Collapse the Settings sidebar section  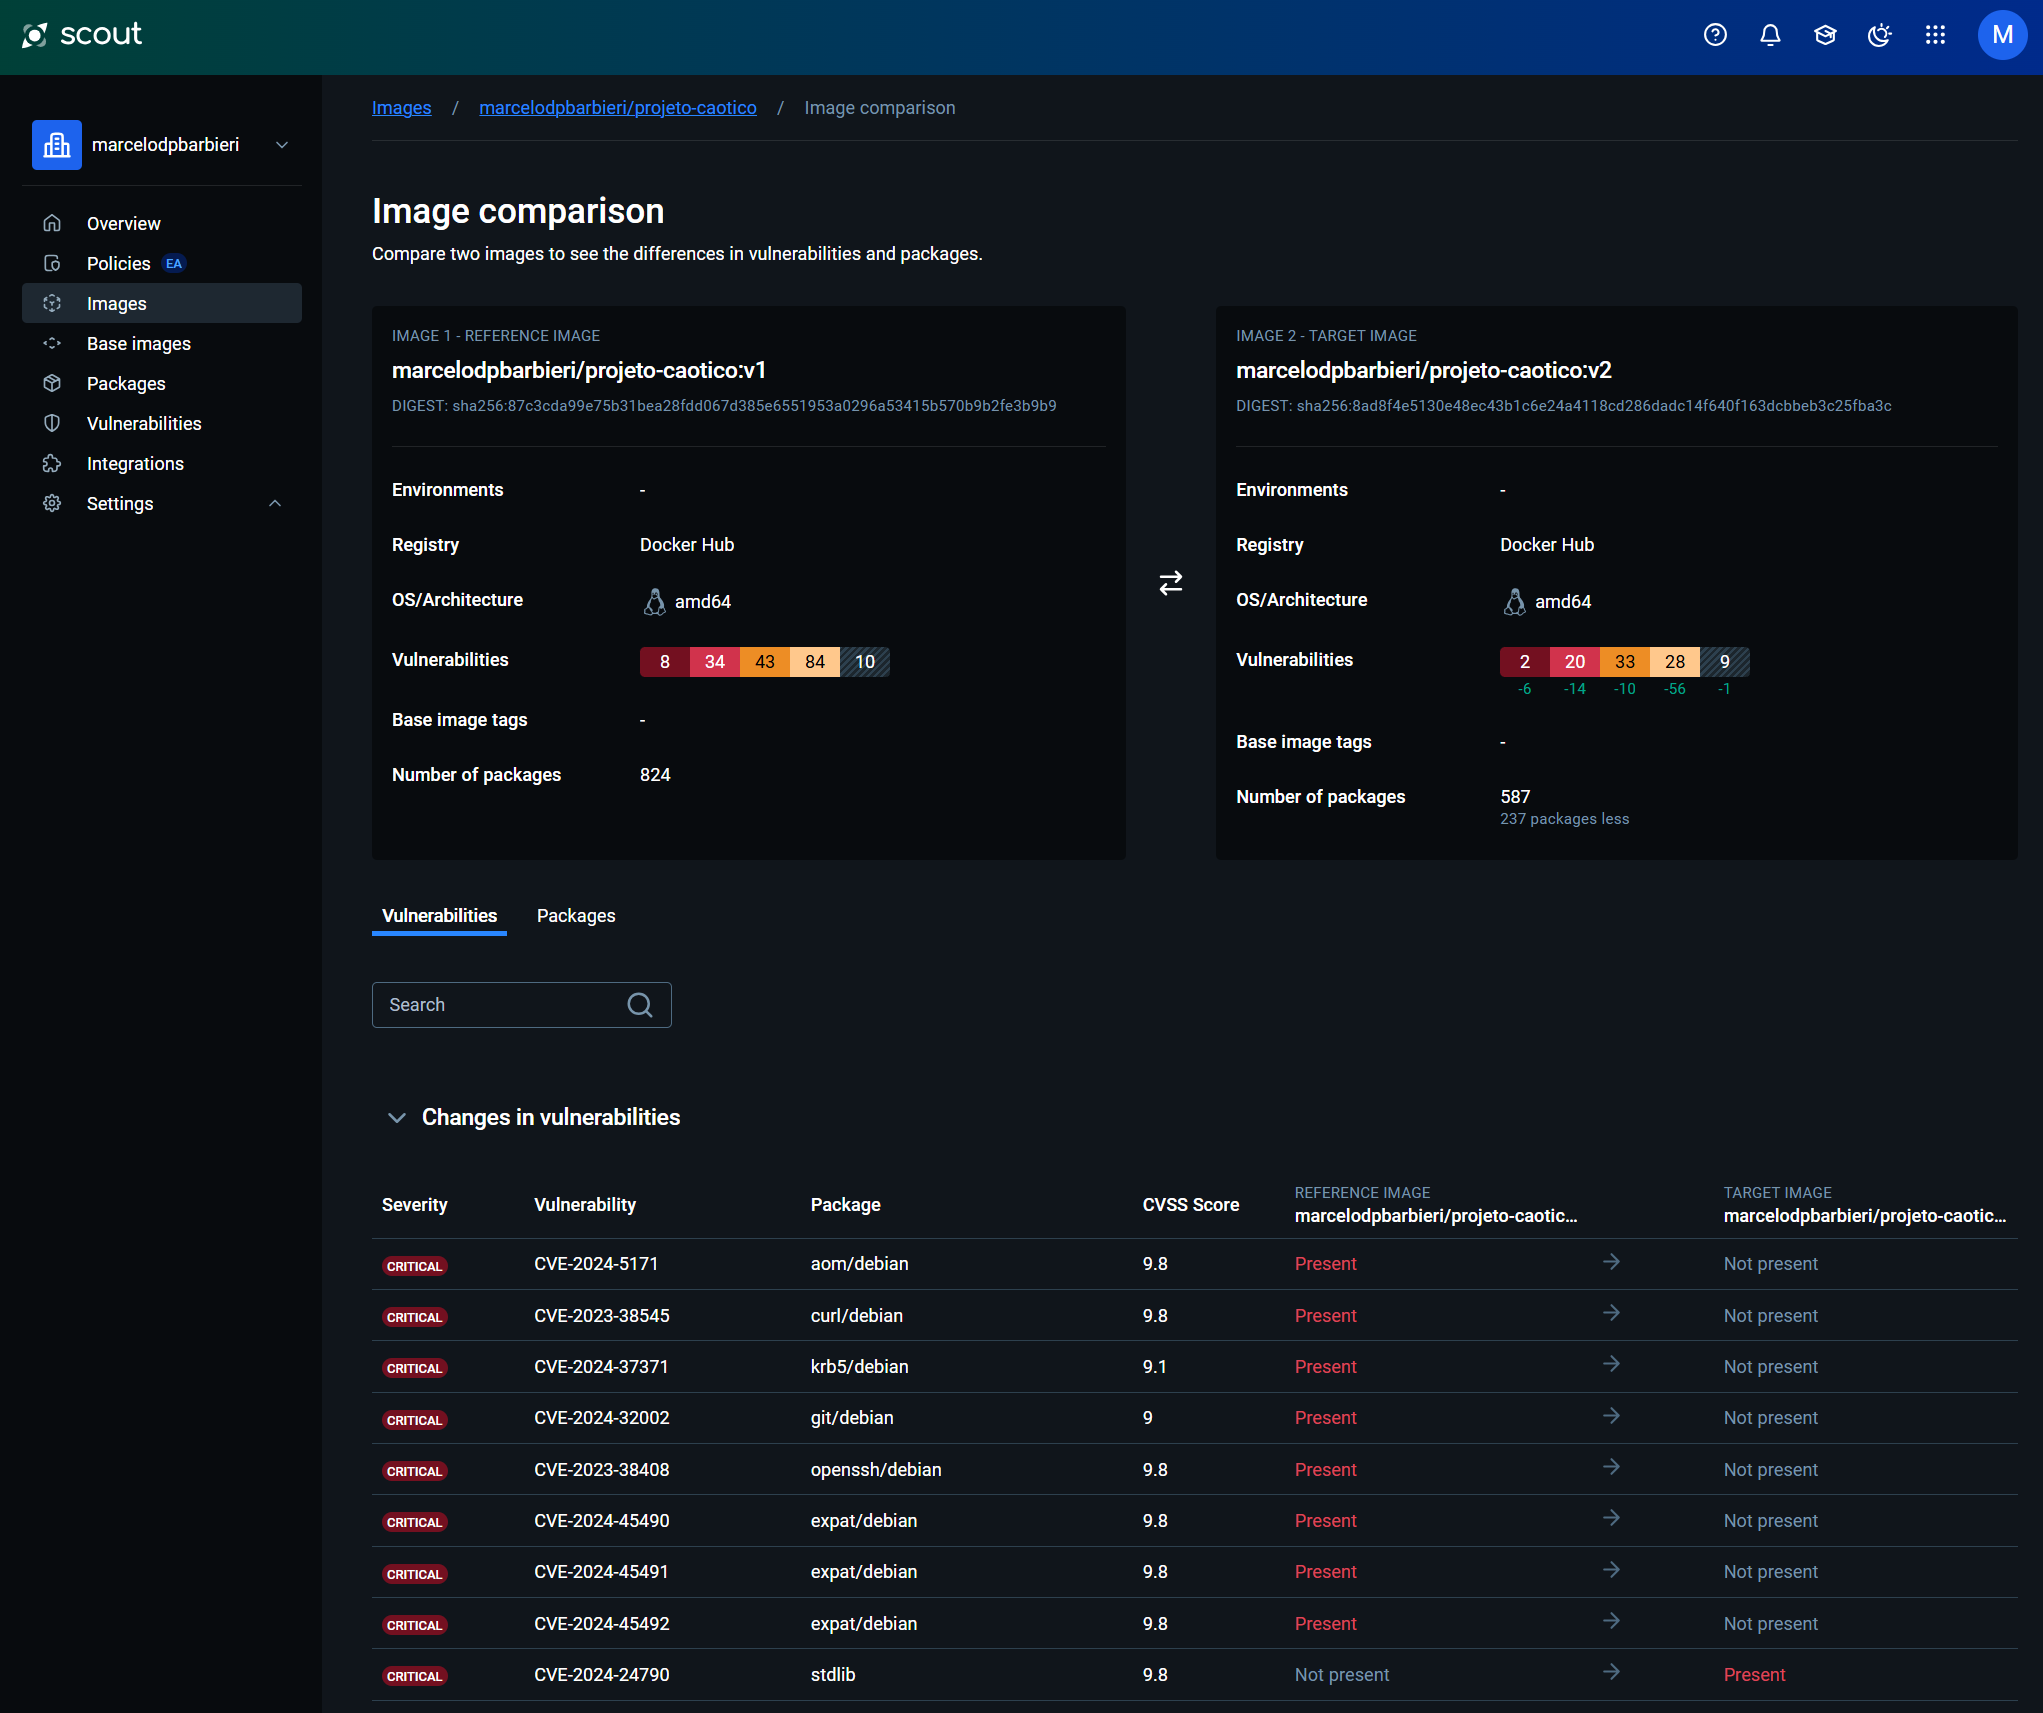(x=275, y=504)
